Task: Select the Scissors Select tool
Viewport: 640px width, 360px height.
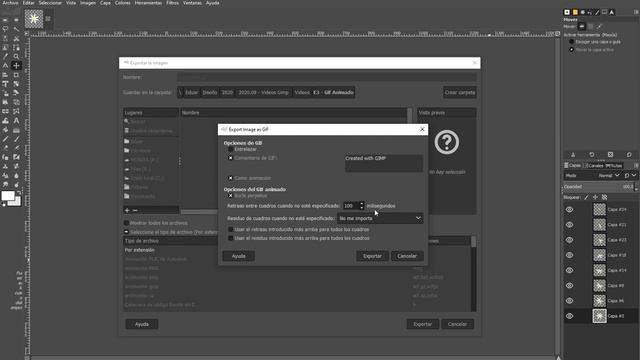Action: (16, 38)
